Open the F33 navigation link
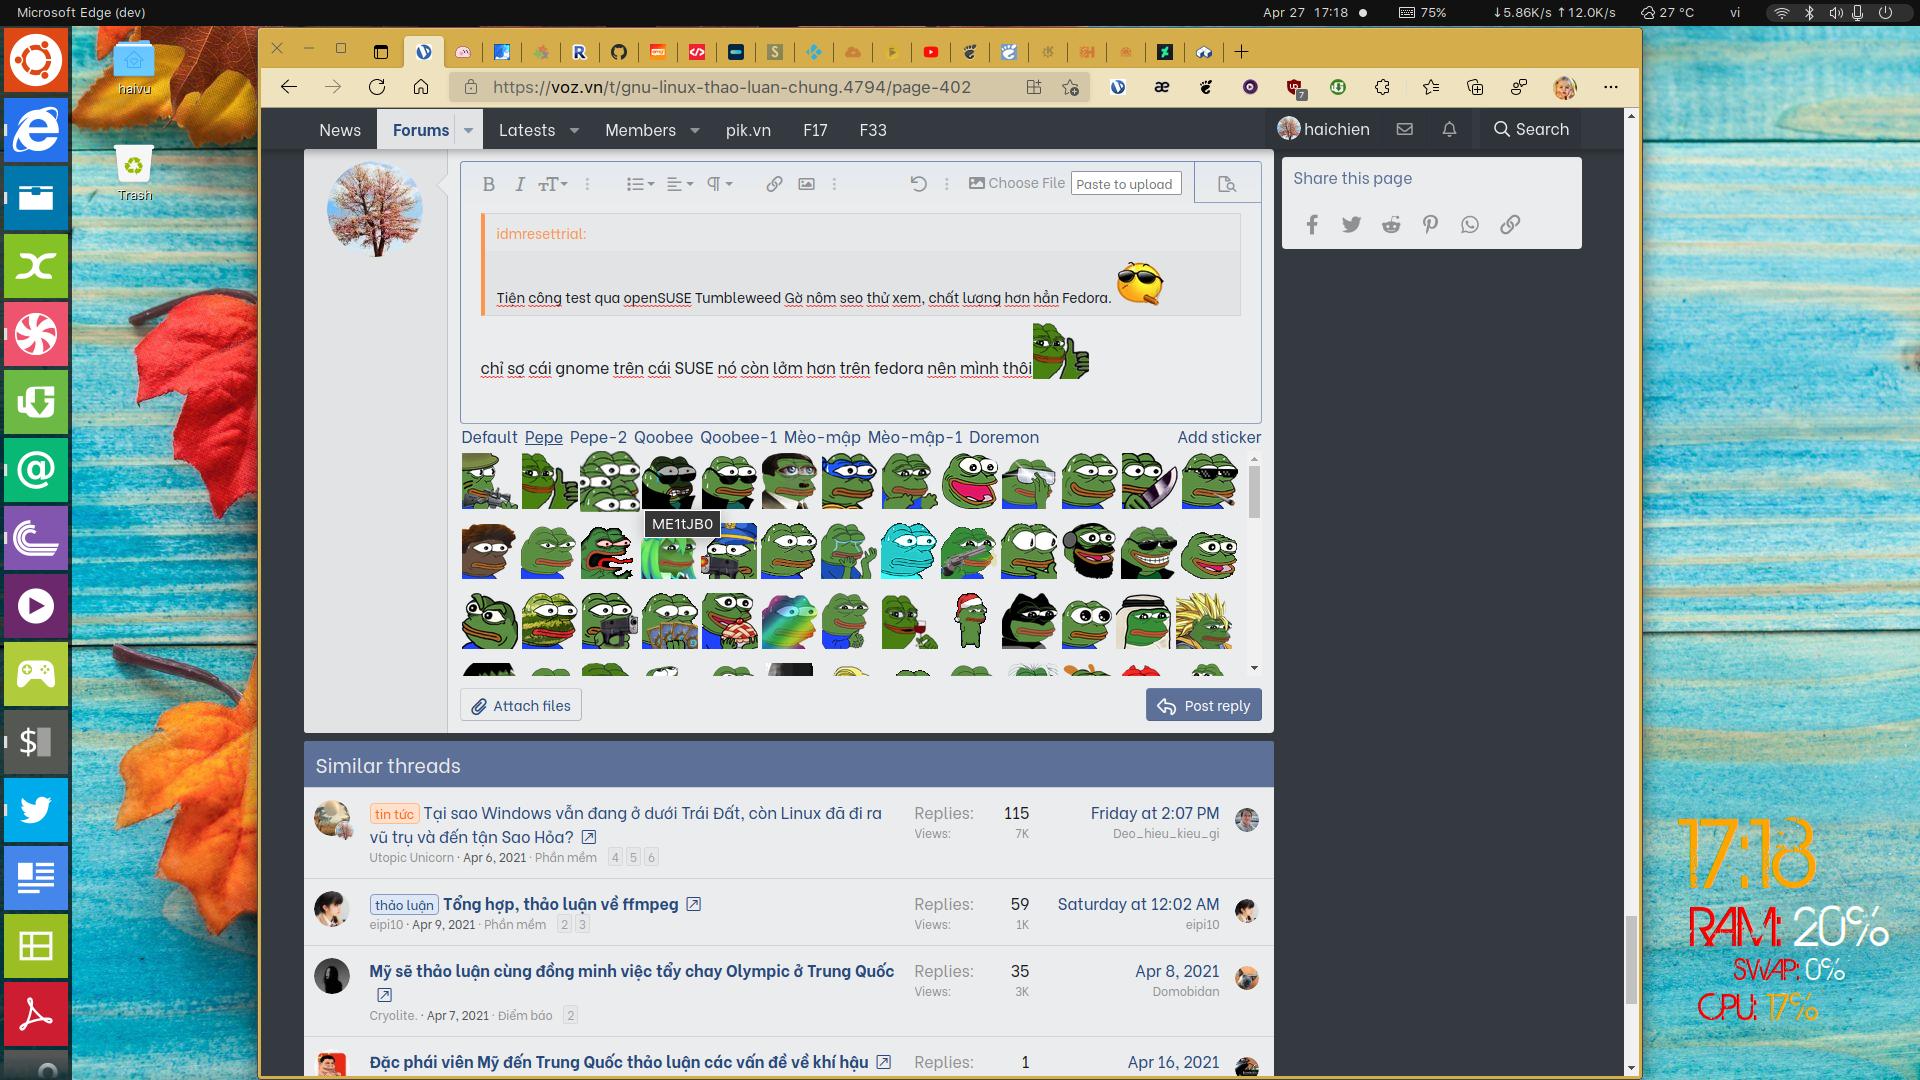1920x1080 pixels. point(873,130)
